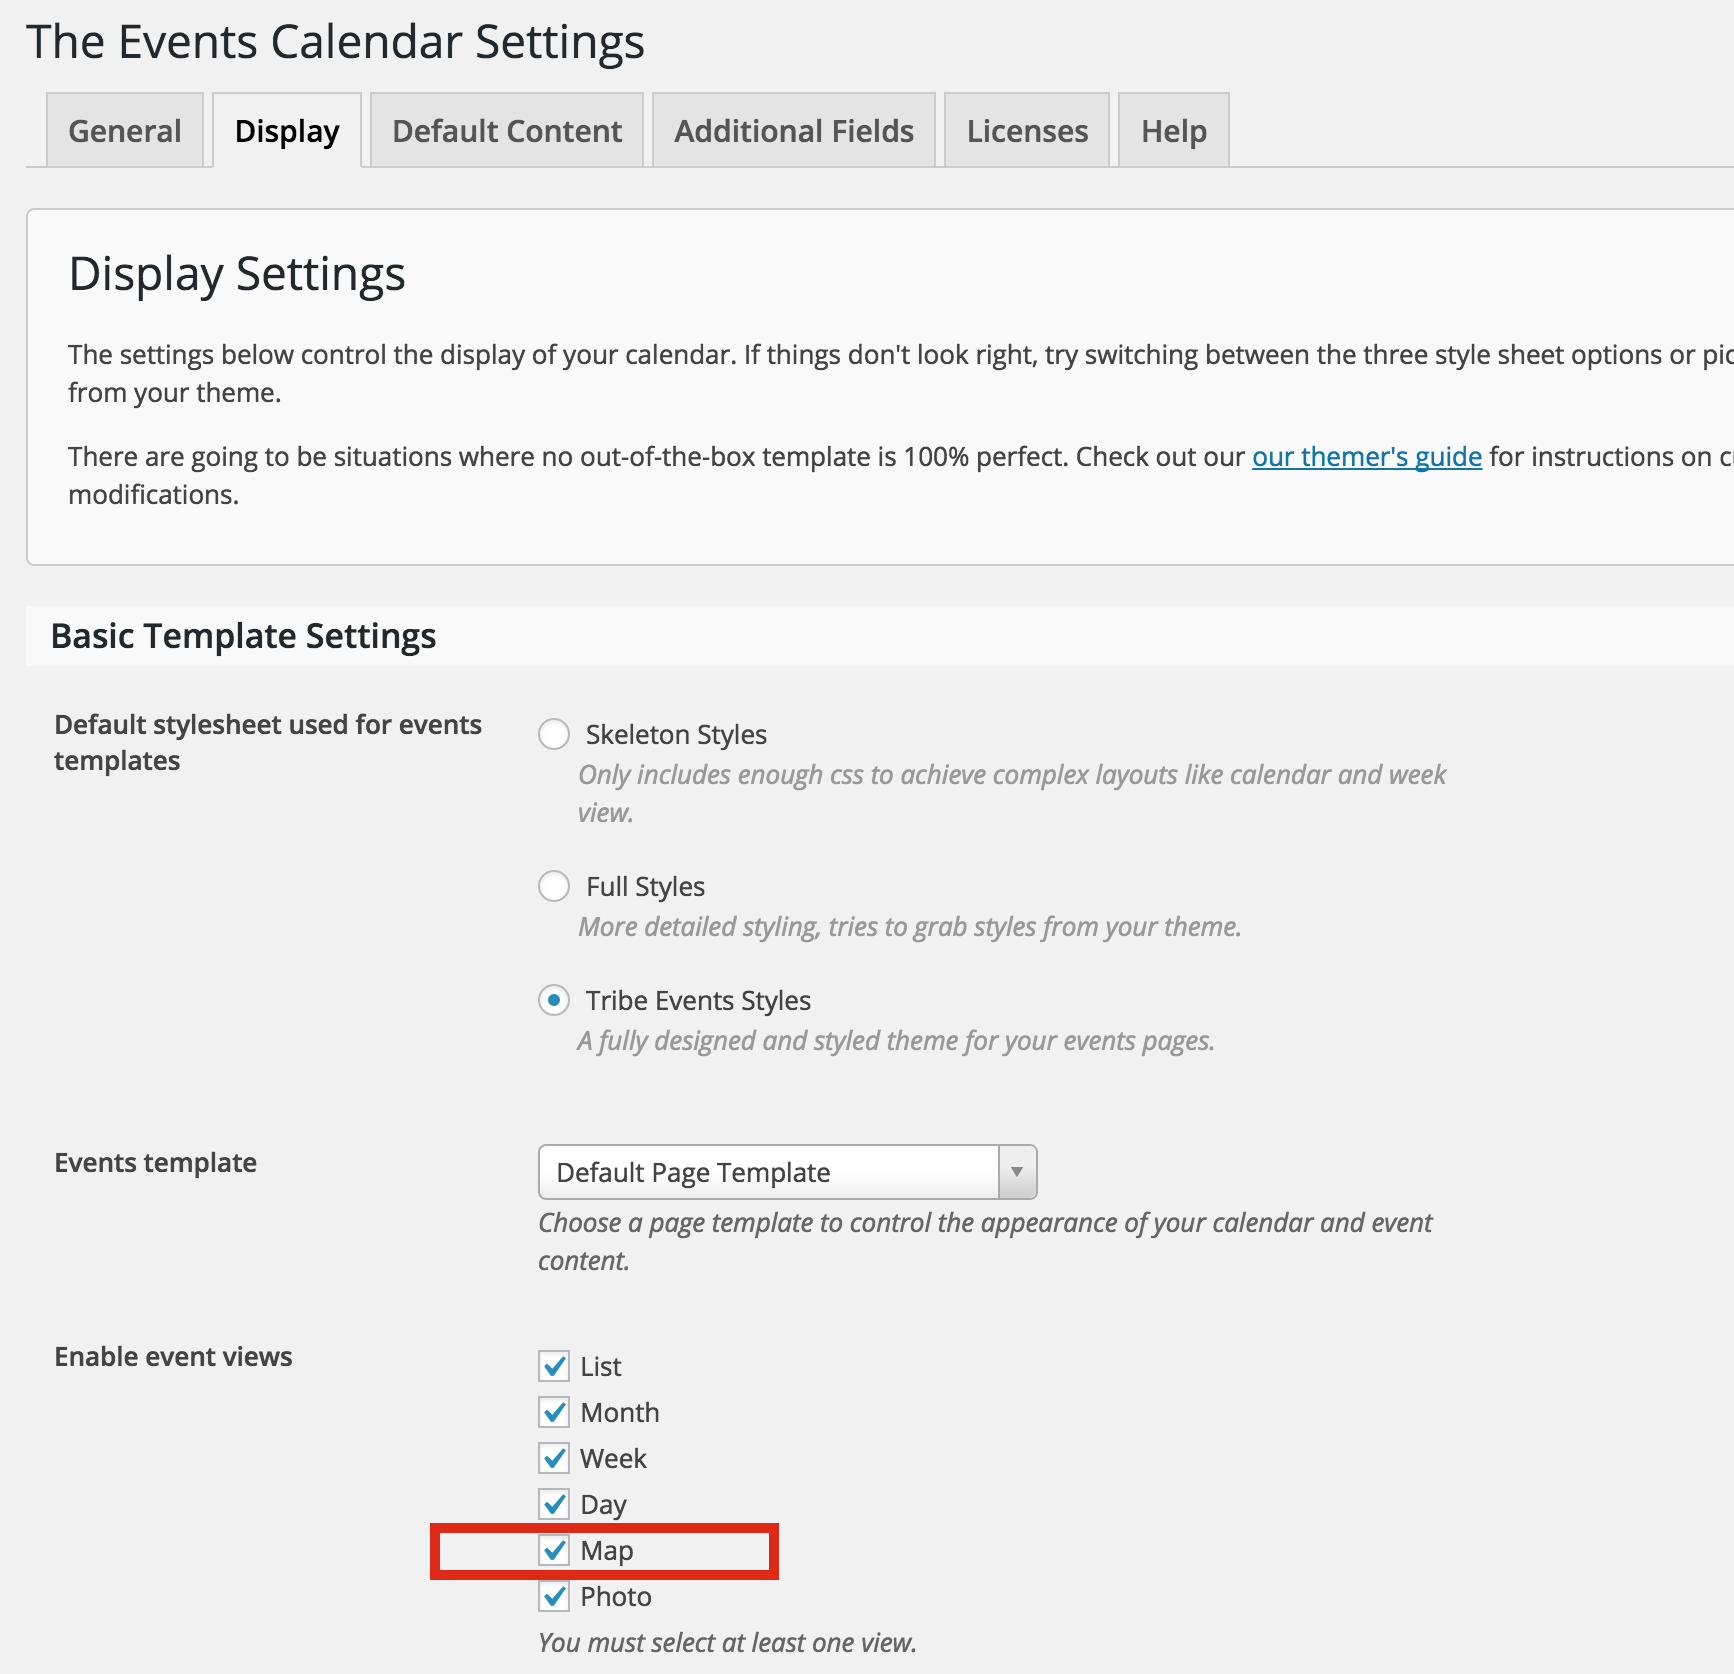The height and width of the screenshot is (1674, 1734).
Task: Go to the Additional Fields tab
Action: click(794, 131)
